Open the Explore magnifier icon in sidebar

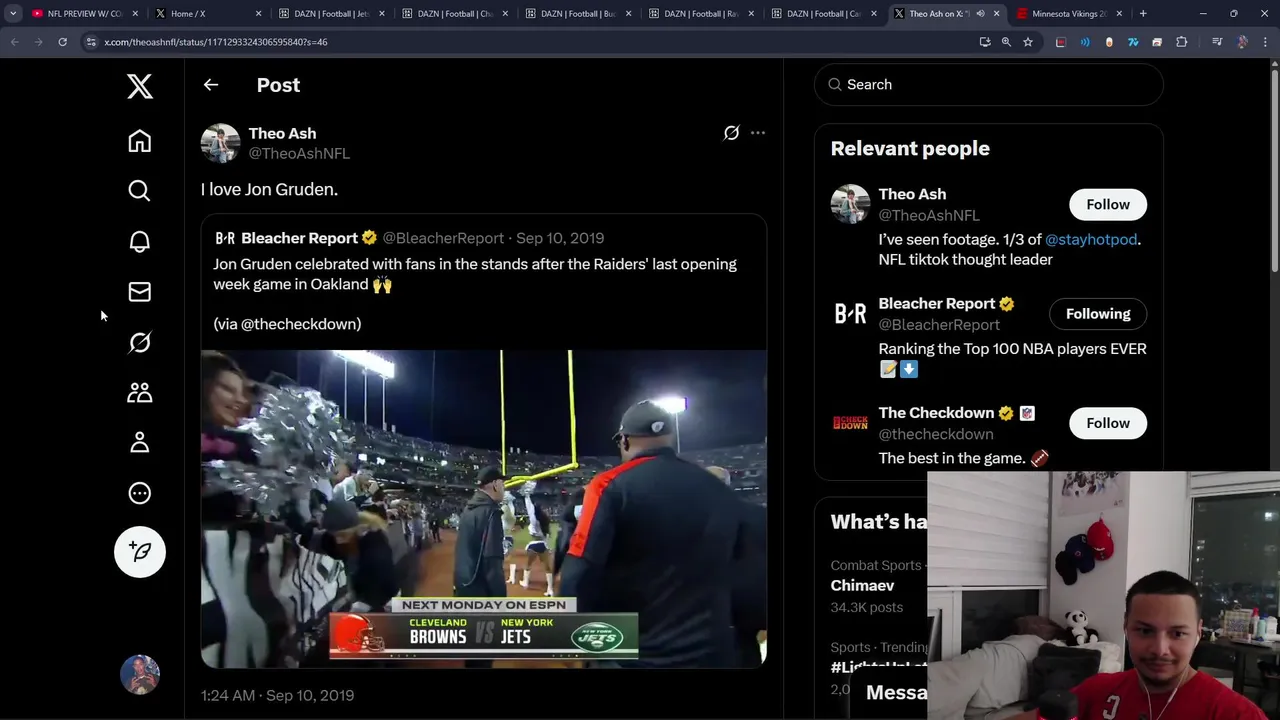pyautogui.click(x=140, y=191)
